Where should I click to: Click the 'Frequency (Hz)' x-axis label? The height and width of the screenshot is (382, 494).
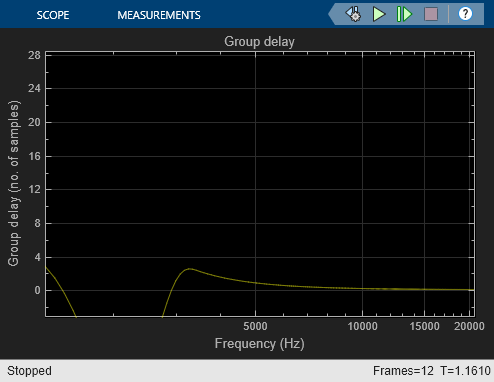259,343
